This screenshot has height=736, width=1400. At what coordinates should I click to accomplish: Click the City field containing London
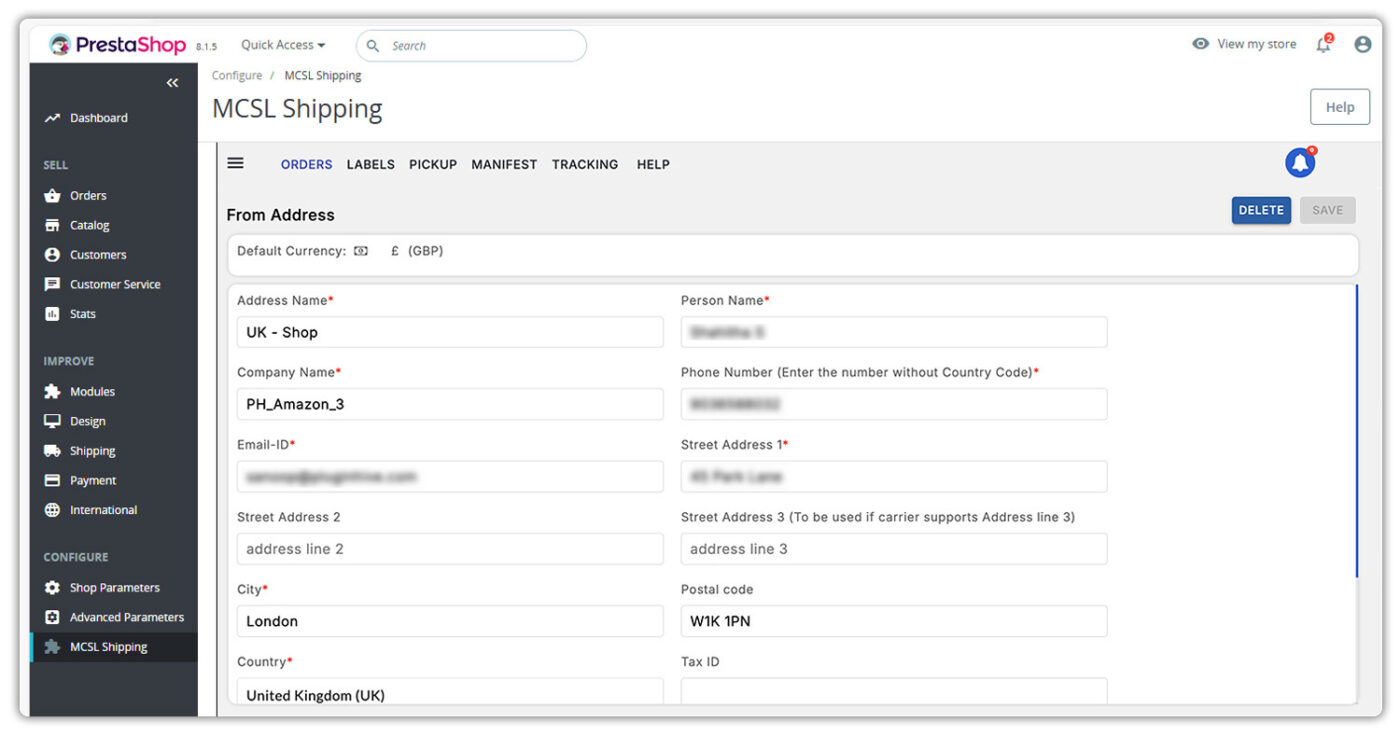pyautogui.click(x=450, y=621)
